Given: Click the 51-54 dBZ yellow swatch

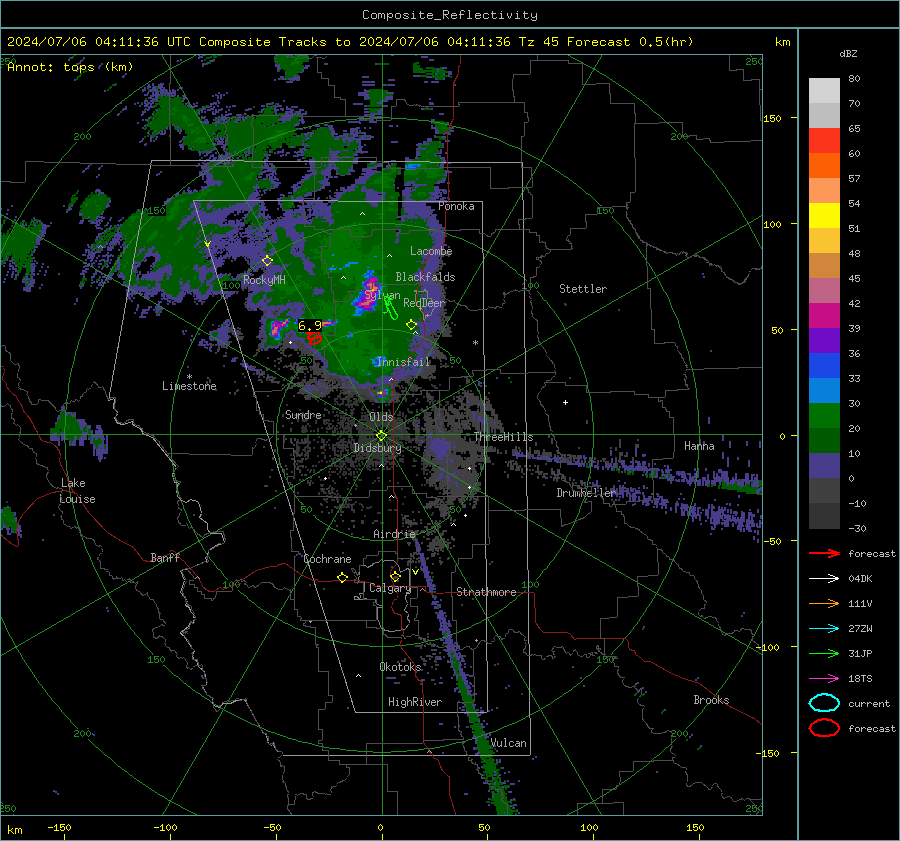Looking at the screenshot, I should tap(824, 216).
